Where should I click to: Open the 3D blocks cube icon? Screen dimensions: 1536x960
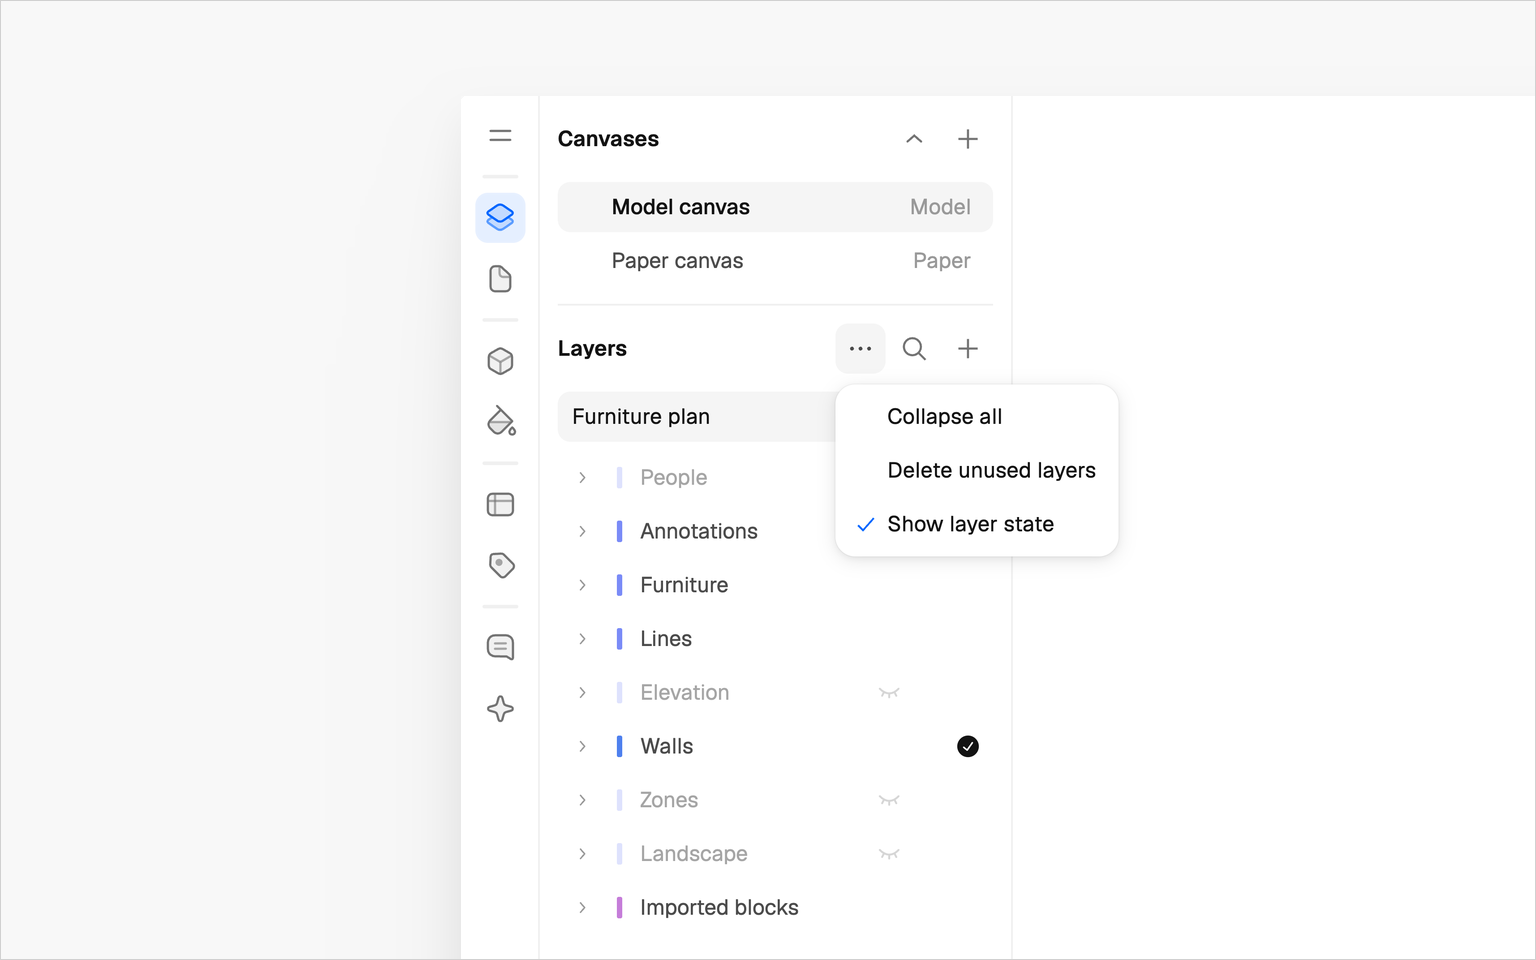[500, 361]
